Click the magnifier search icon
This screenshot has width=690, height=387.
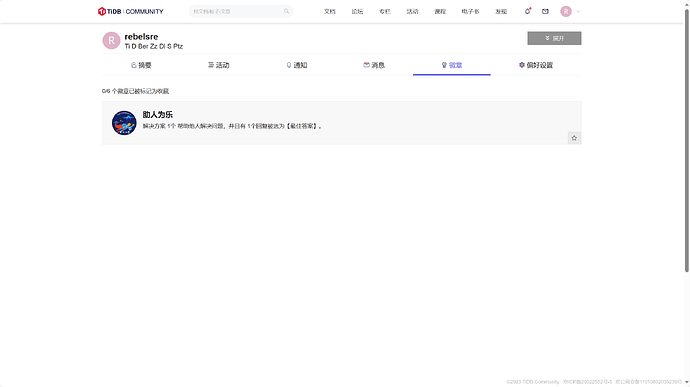pos(286,11)
